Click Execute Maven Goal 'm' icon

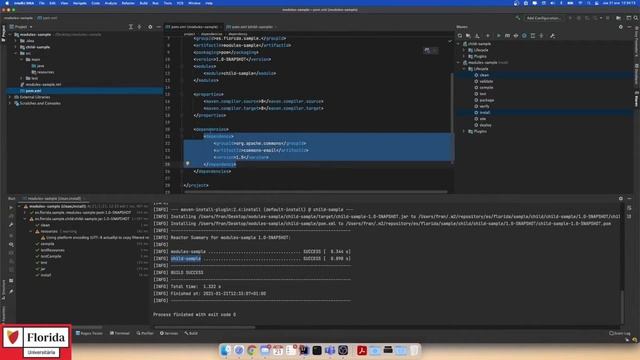[507, 36]
